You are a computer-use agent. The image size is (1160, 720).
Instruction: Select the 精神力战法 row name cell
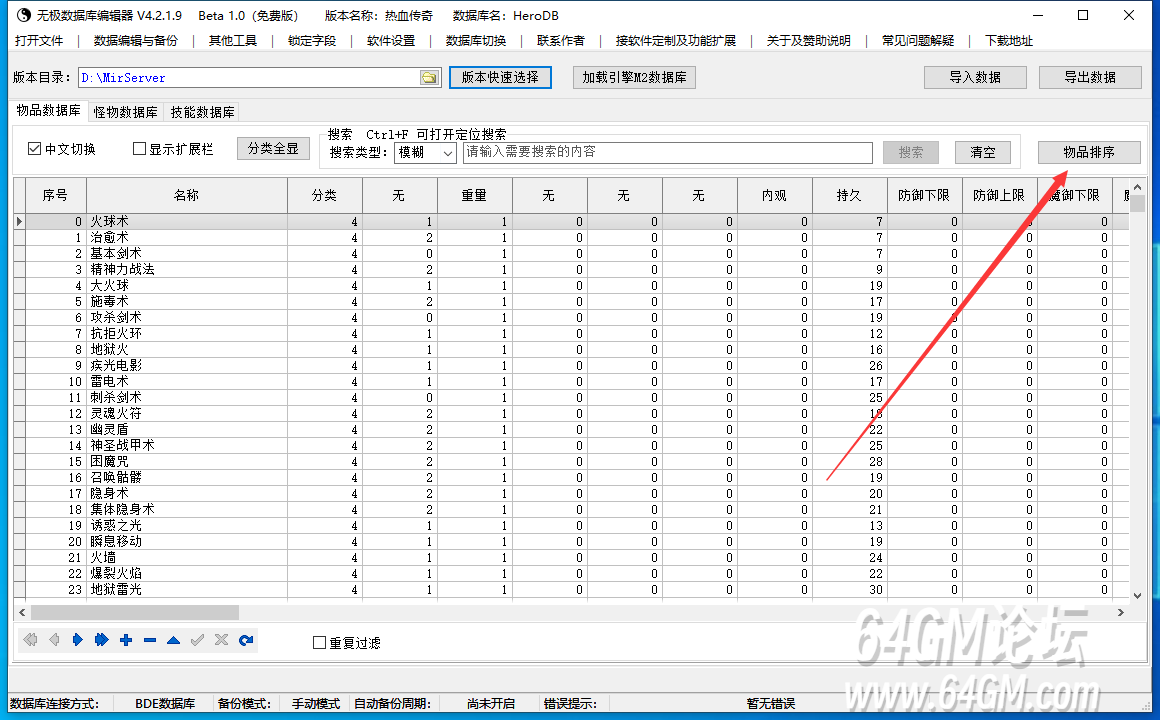click(x=186, y=269)
